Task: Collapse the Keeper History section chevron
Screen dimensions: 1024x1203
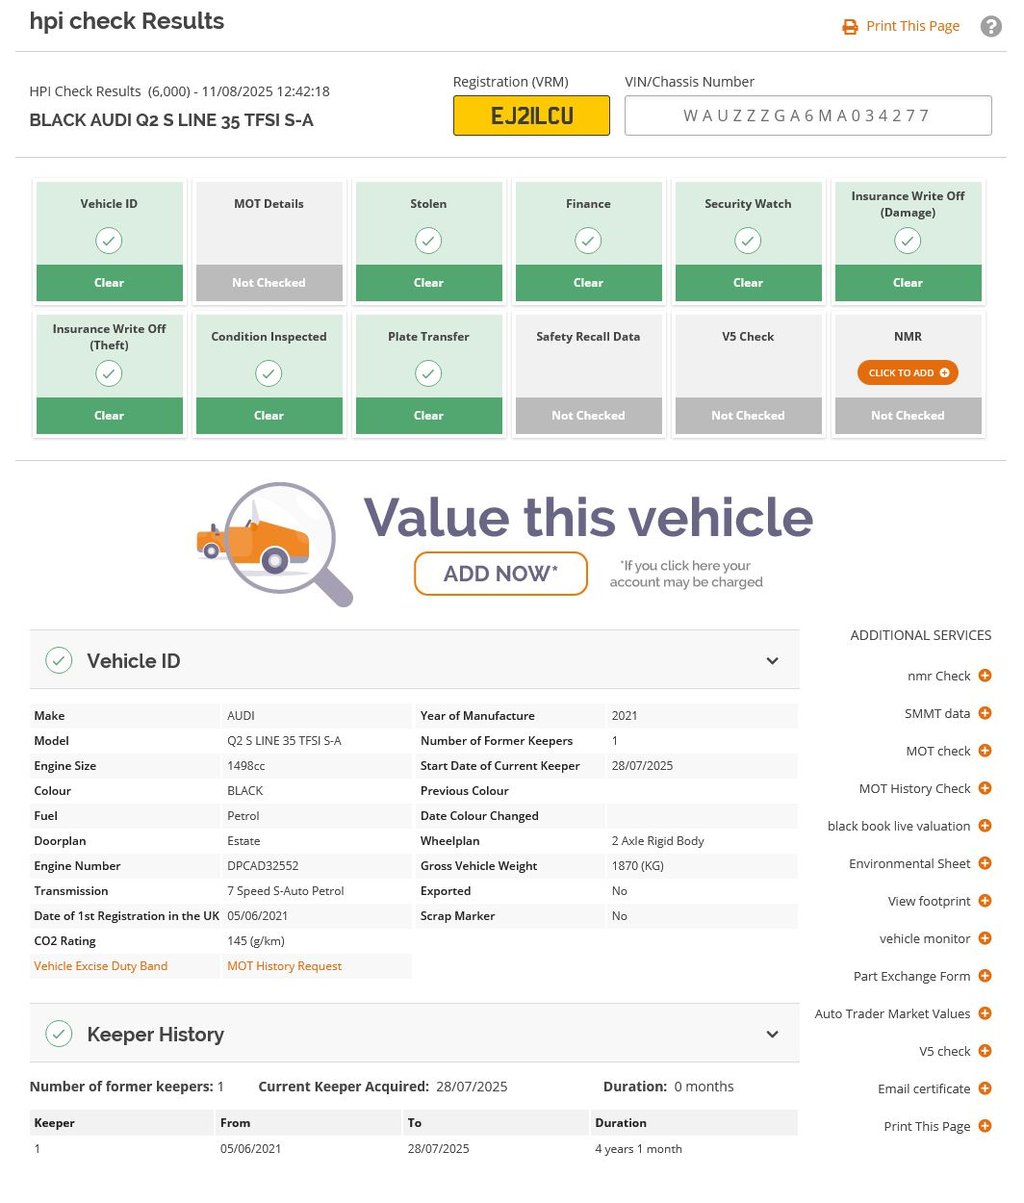Action: [x=772, y=1034]
